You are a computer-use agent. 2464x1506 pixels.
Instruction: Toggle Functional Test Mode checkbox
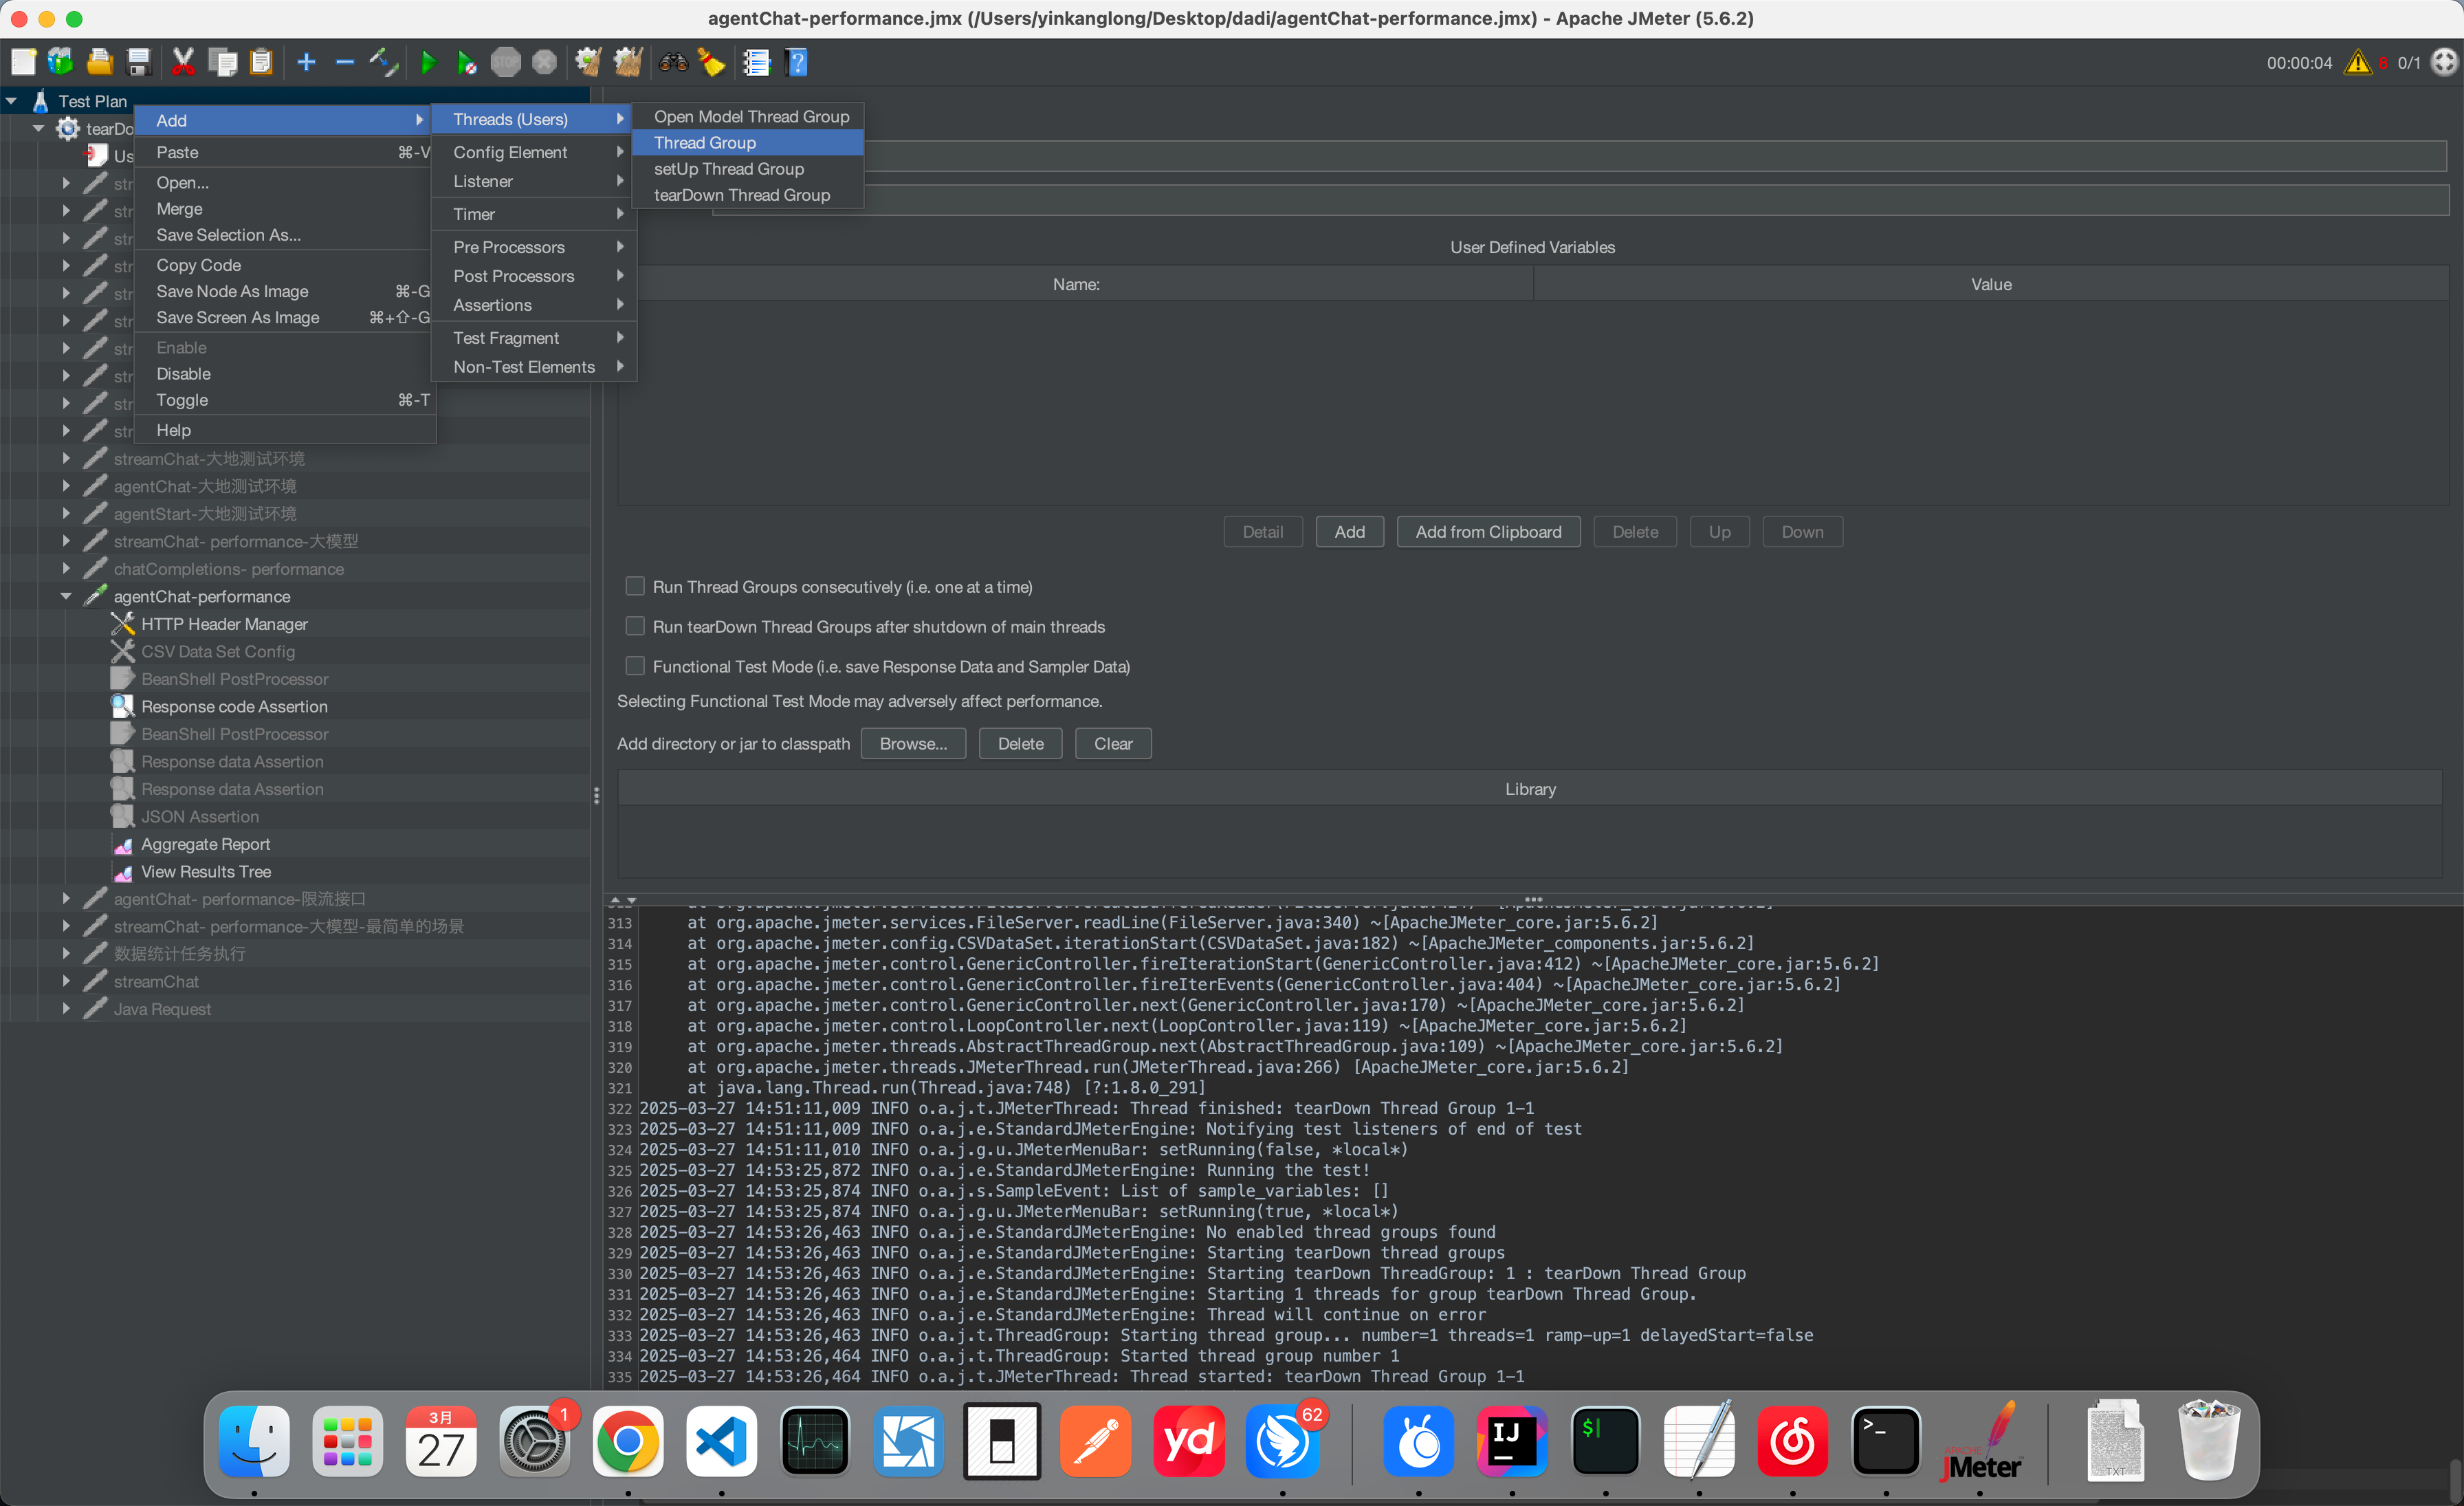click(x=635, y=666)
